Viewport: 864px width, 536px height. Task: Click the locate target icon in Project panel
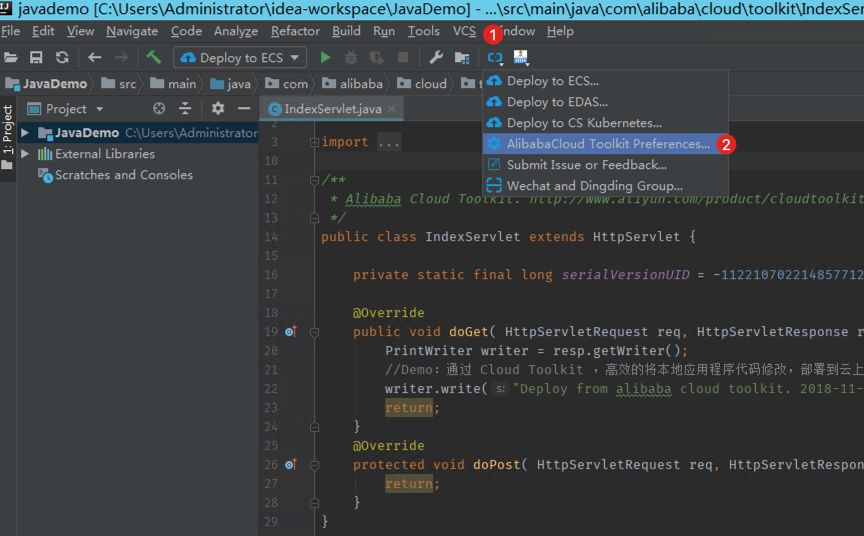pos(159,109)
